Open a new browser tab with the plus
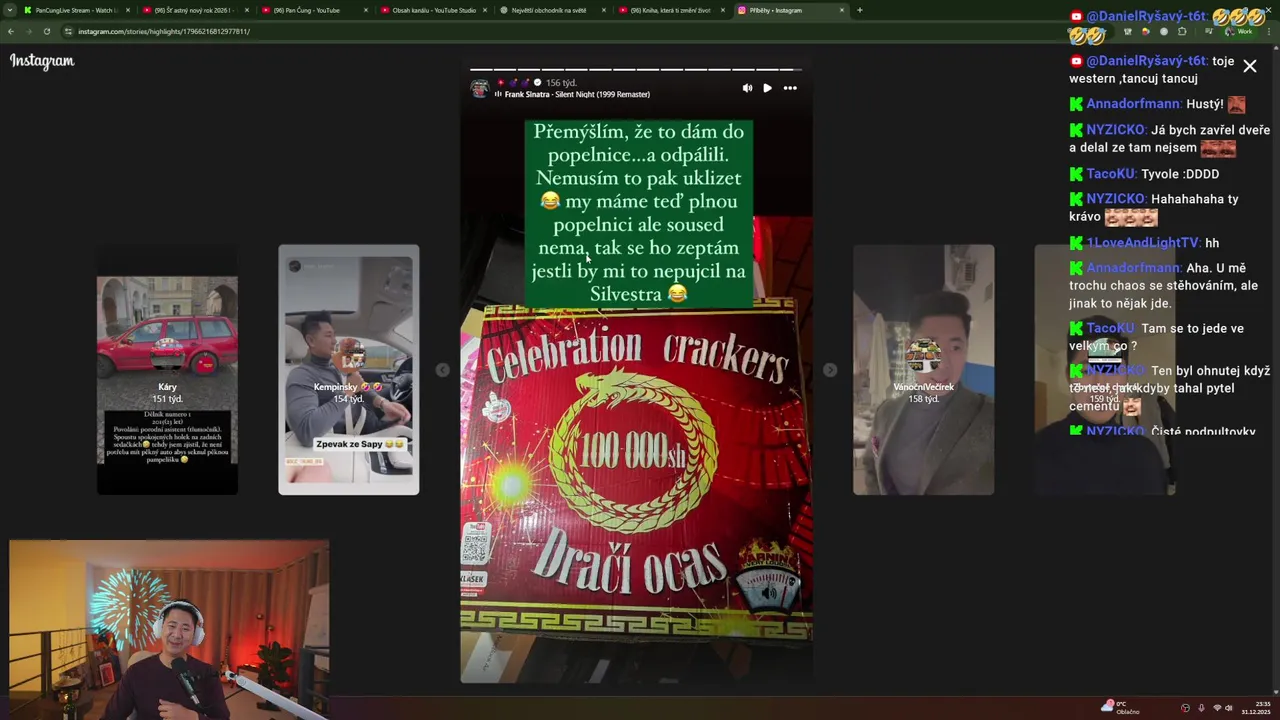Screen dimensions: 1280x720 [x=859, y=10]
